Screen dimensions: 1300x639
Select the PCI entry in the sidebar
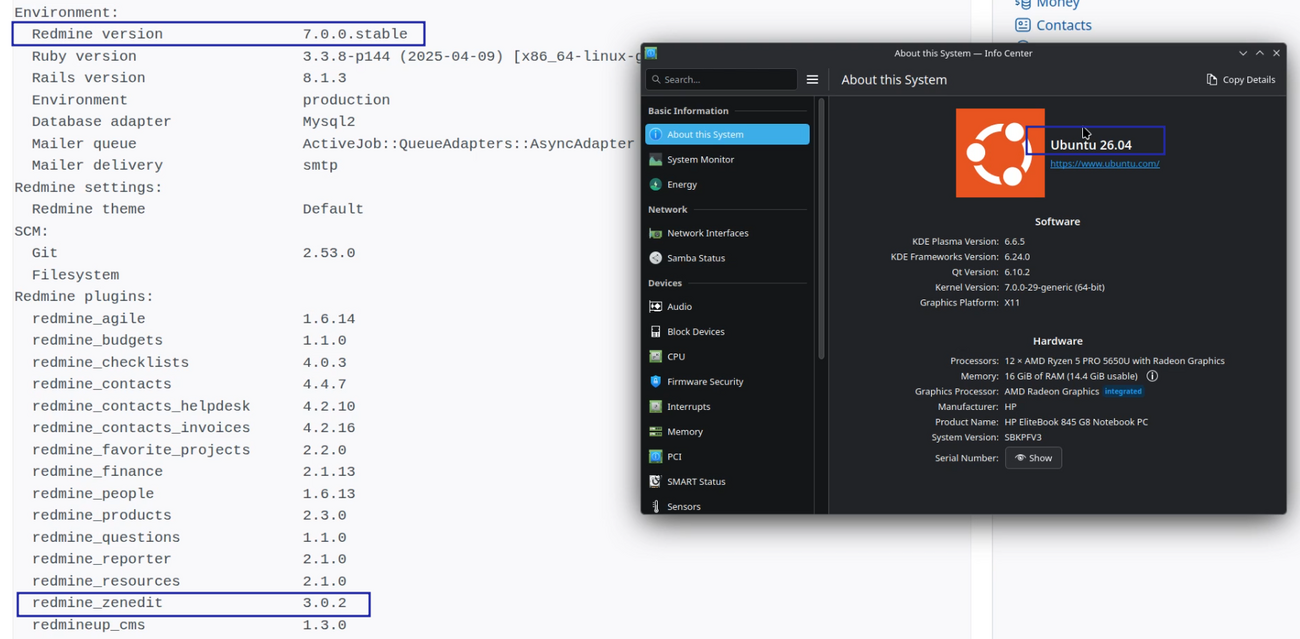[727, 456]
